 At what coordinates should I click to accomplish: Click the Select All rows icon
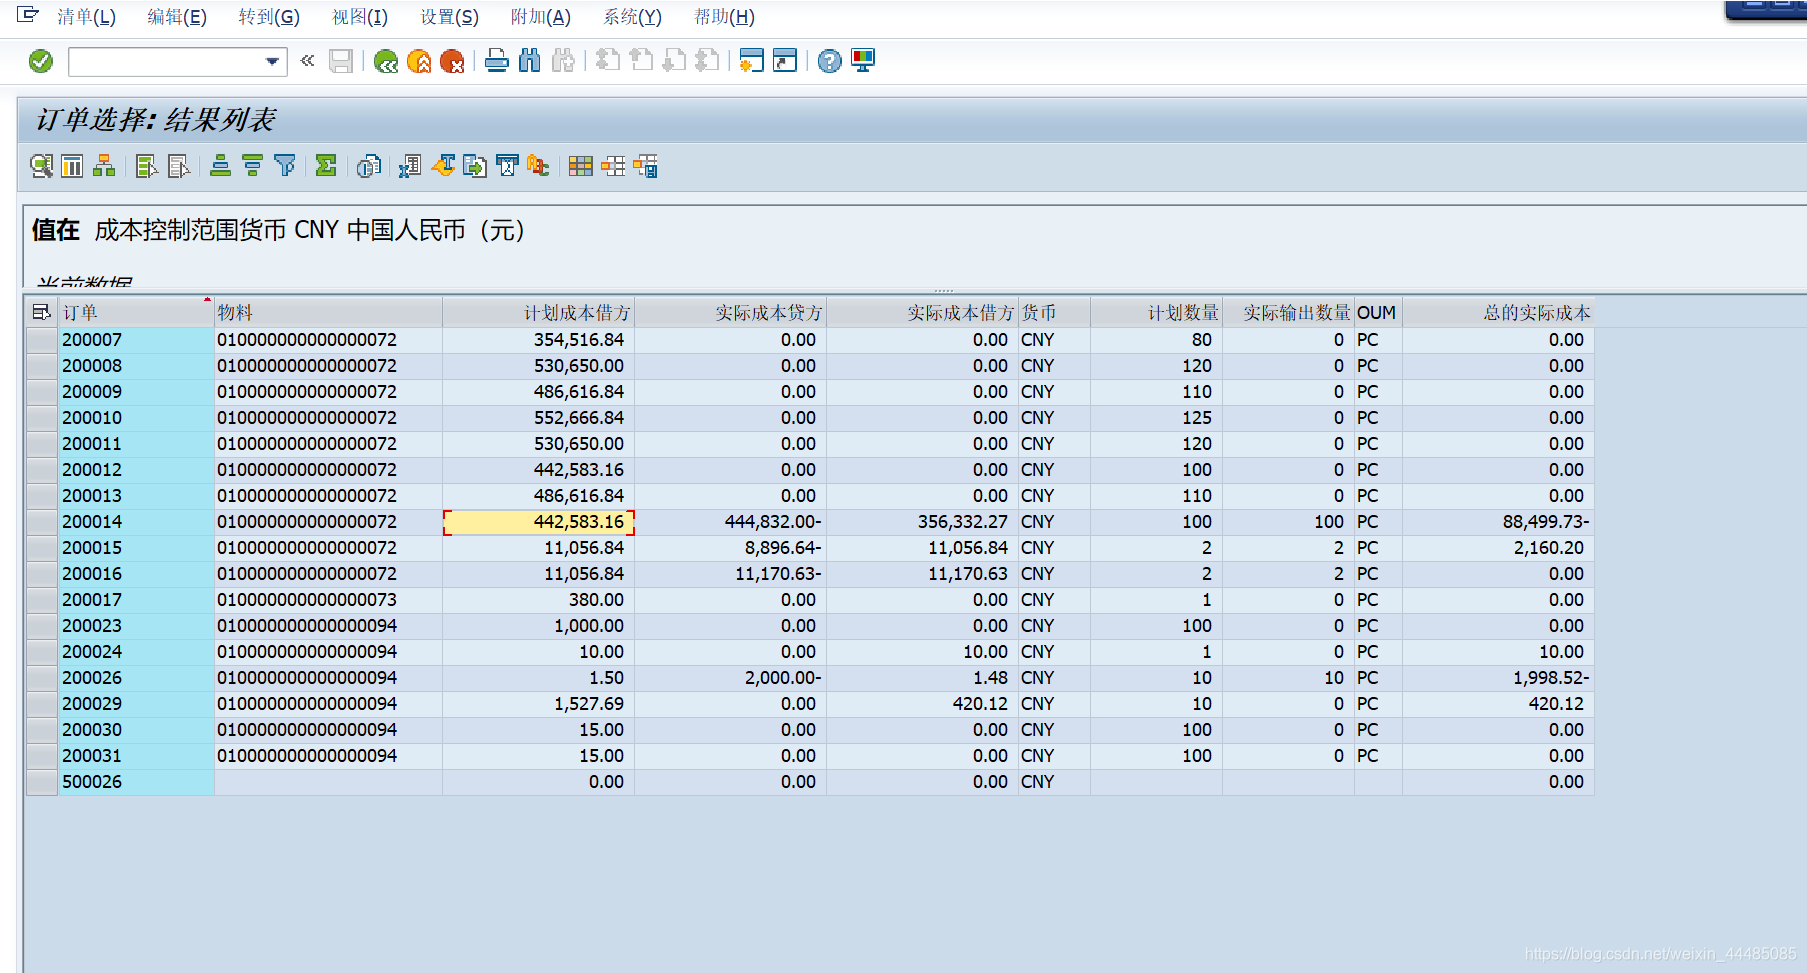pyautogui.click(x=146, y=166)
